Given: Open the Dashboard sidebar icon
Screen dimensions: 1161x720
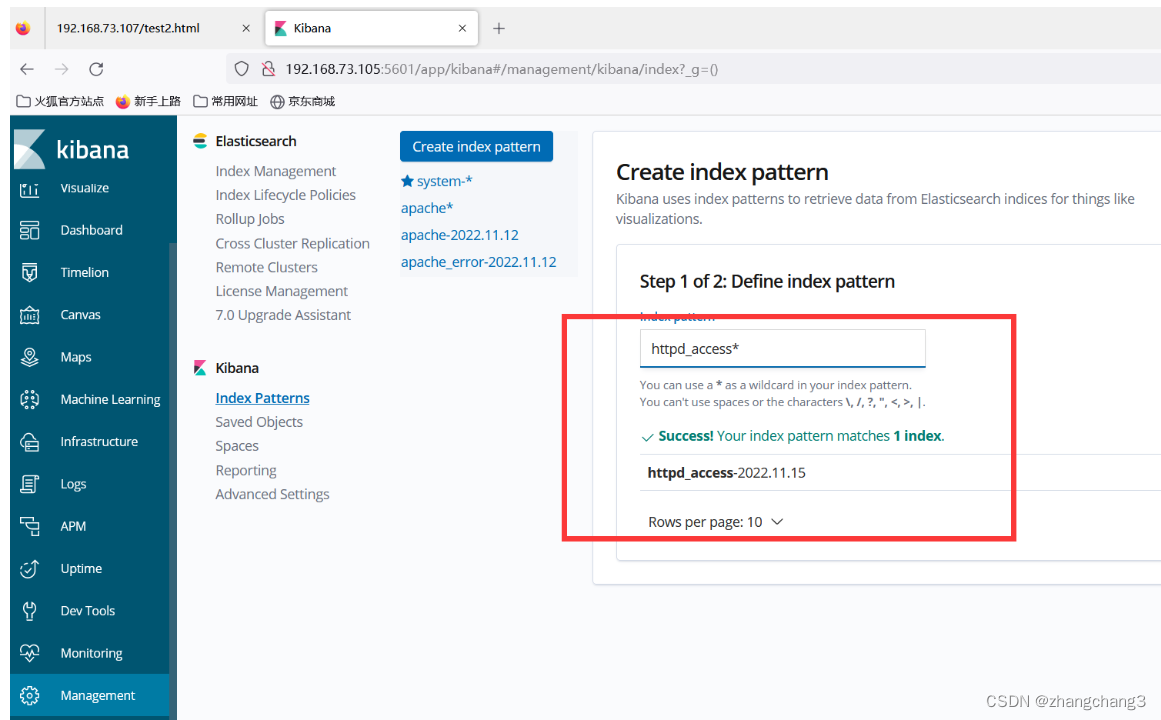Looking at the screenshot, I should coord(30,230).
